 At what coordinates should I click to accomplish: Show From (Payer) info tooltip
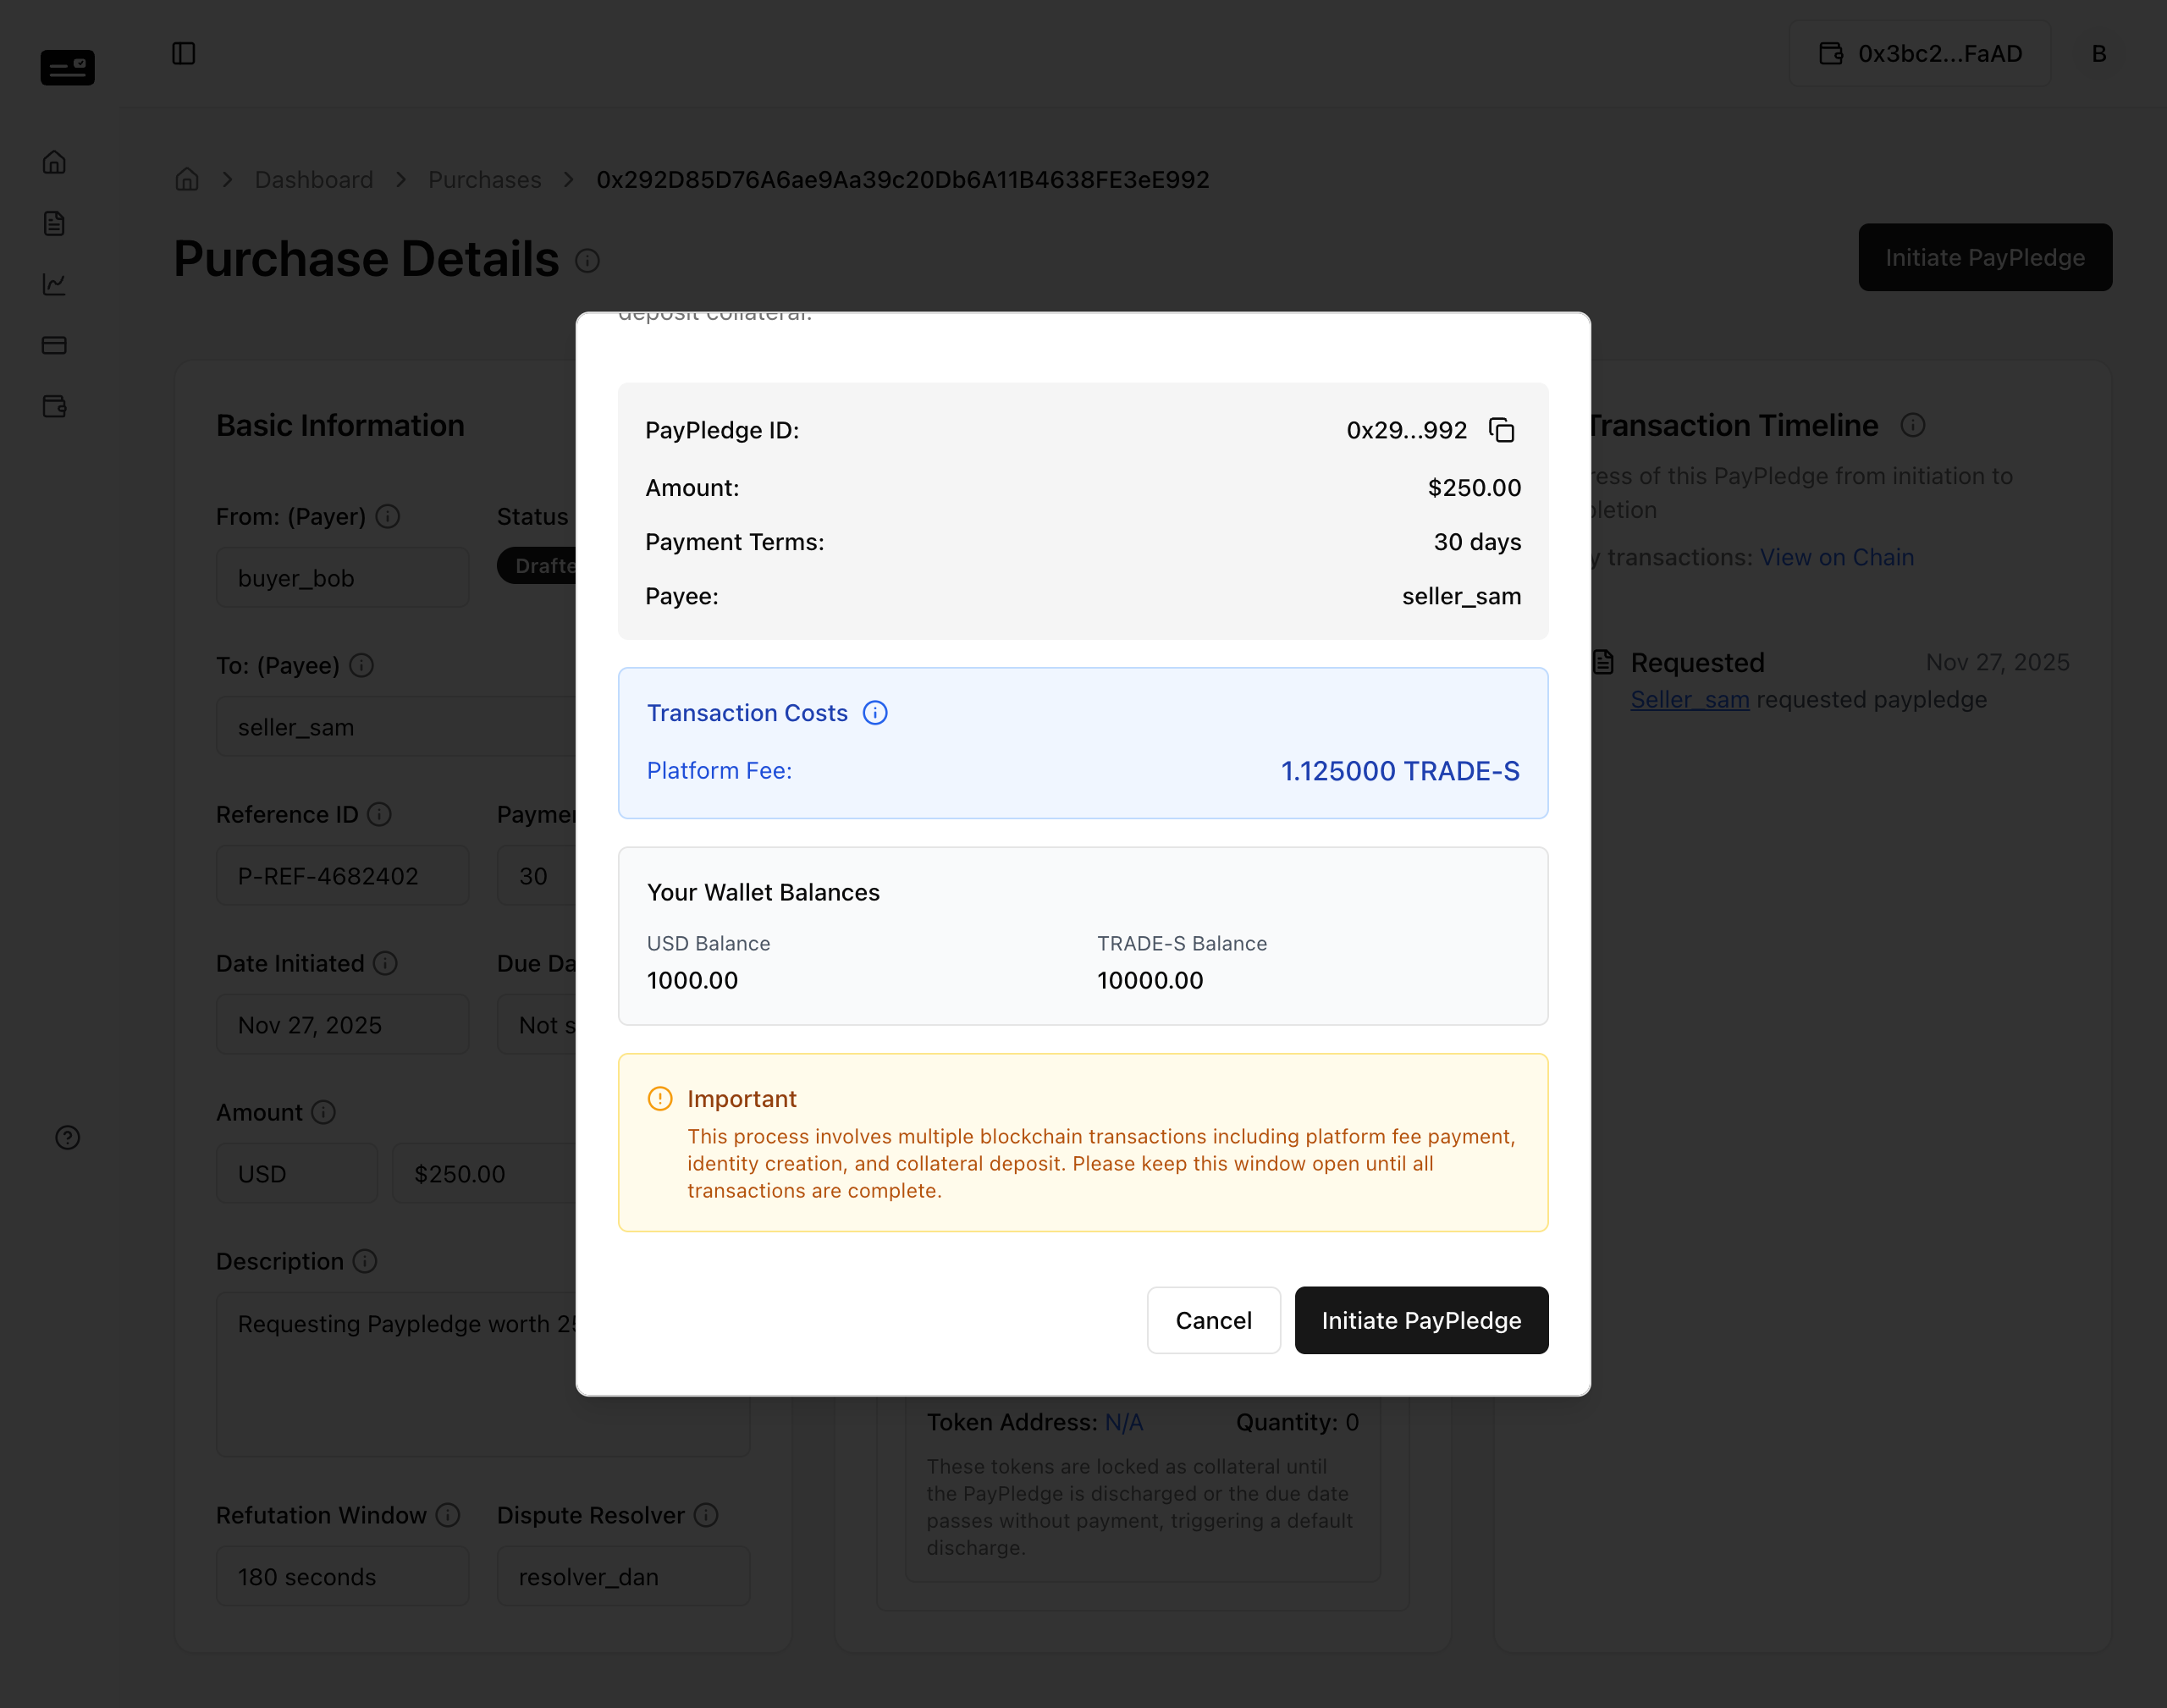coord(388,517)
